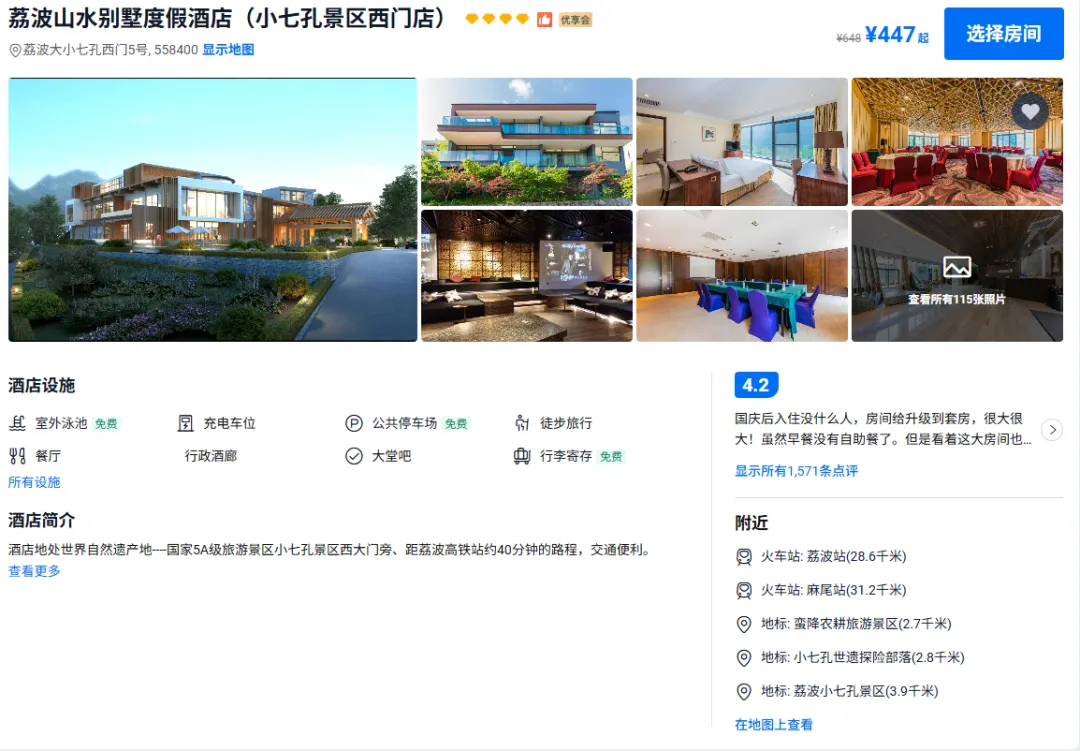1080x751 pixels.
Task: Click the hiking facility icon
Action: click(522, 423)
